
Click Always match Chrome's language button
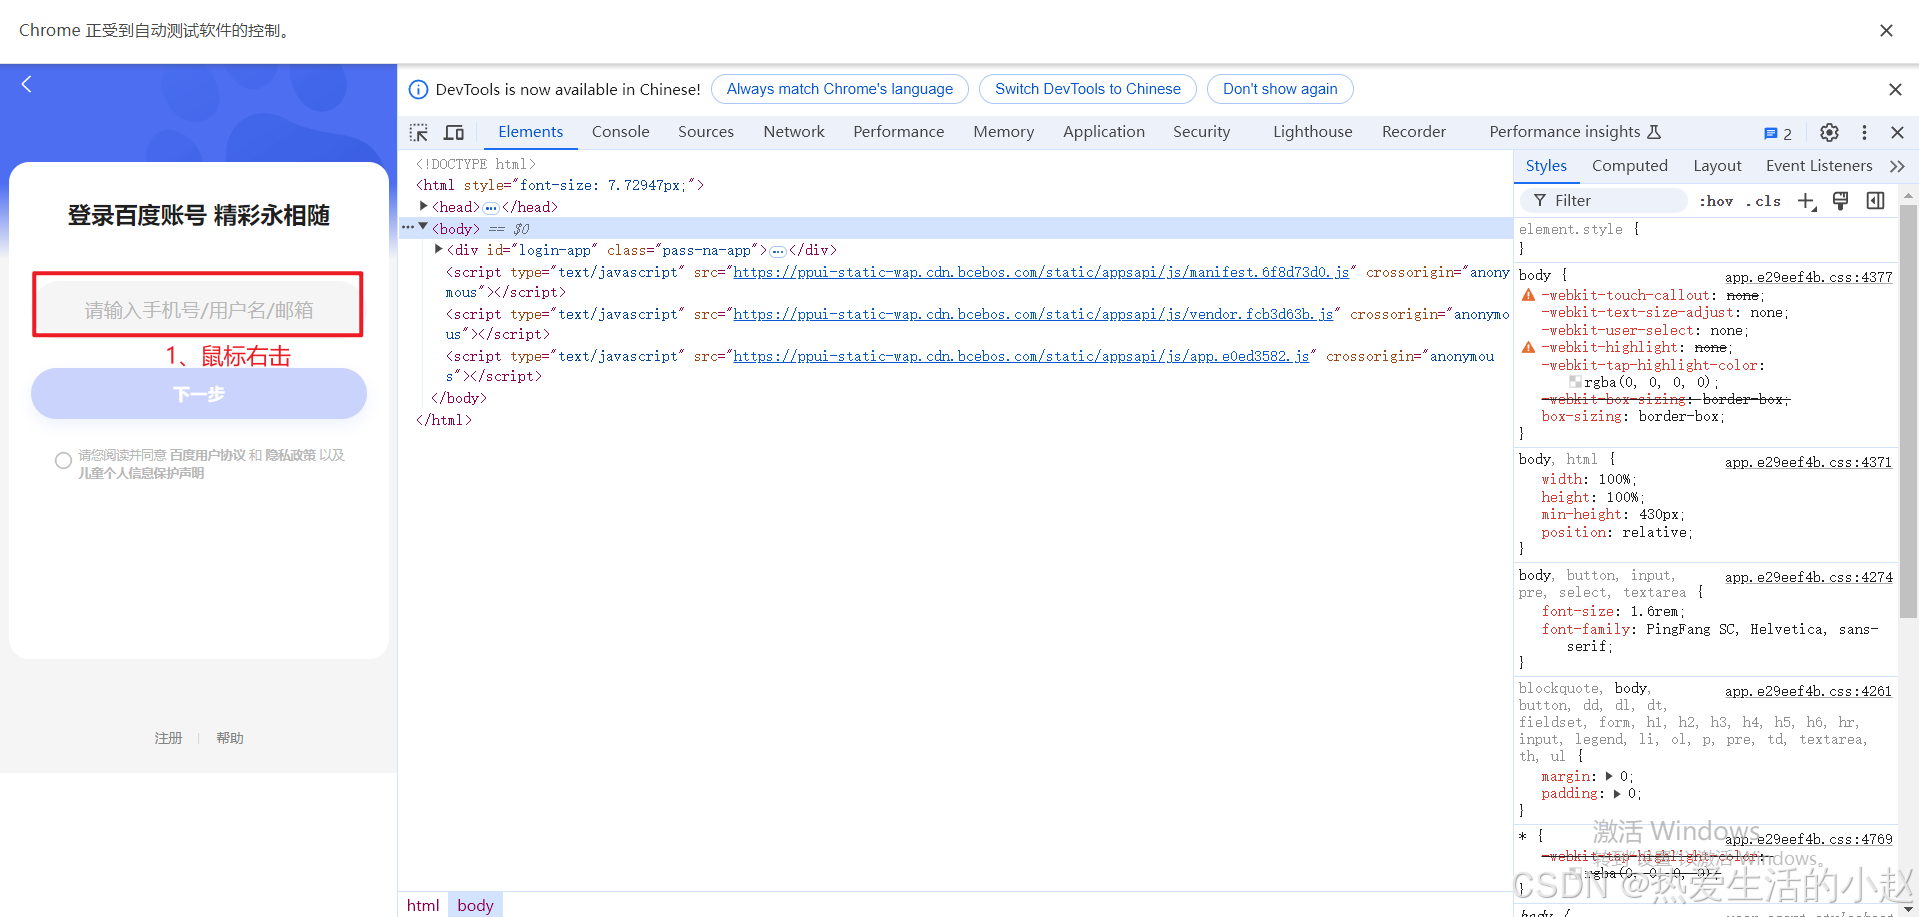[x=839, y=89]
